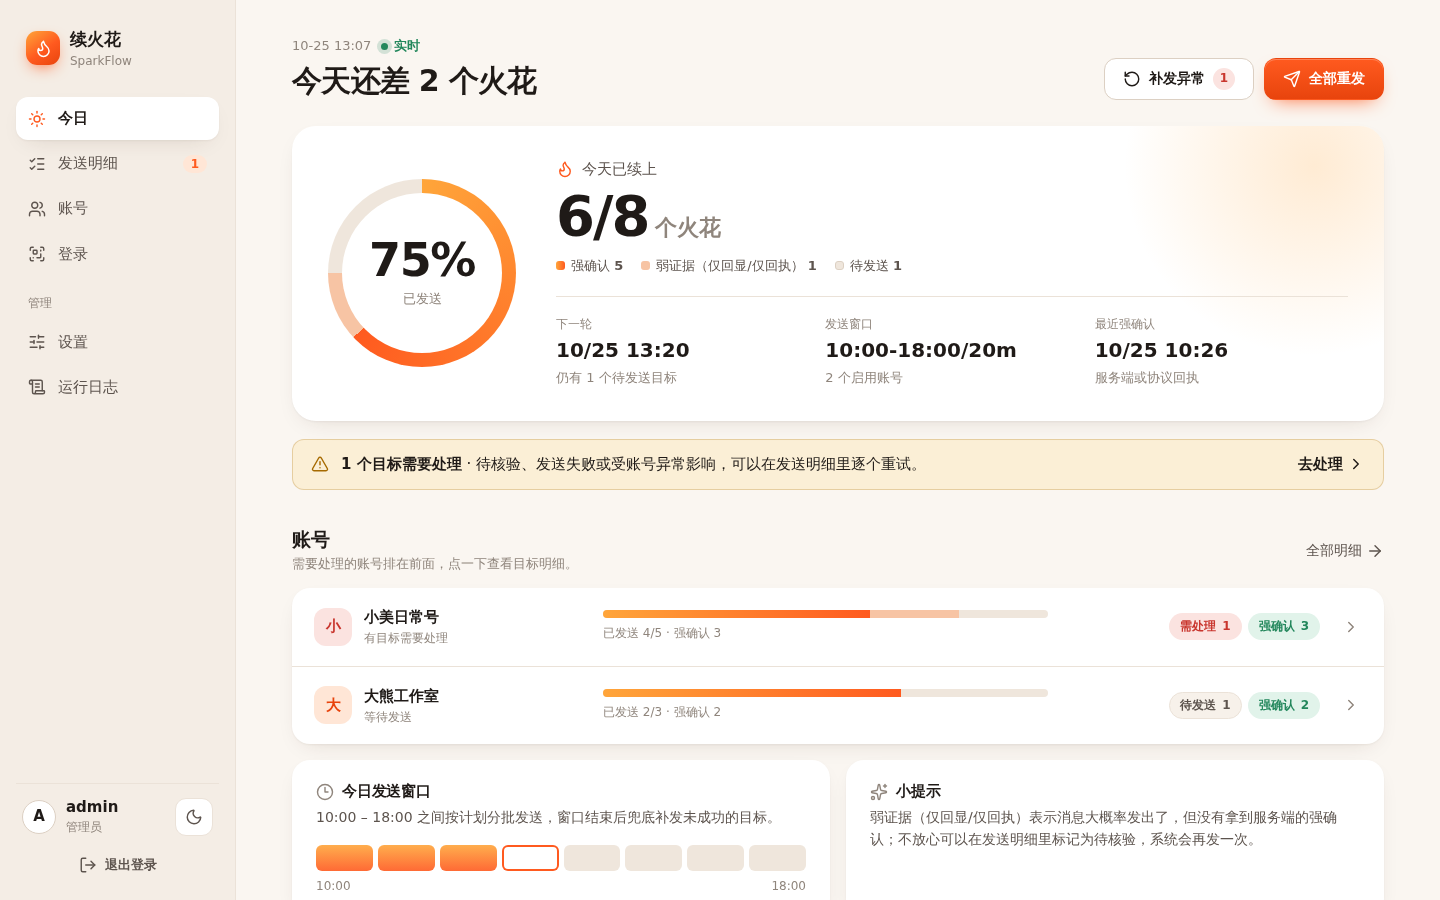The height and width of the screenshot is (900, 1440).
Task: Expand the 小美日常号 row chevron
Action: (x=1350, y=627)
